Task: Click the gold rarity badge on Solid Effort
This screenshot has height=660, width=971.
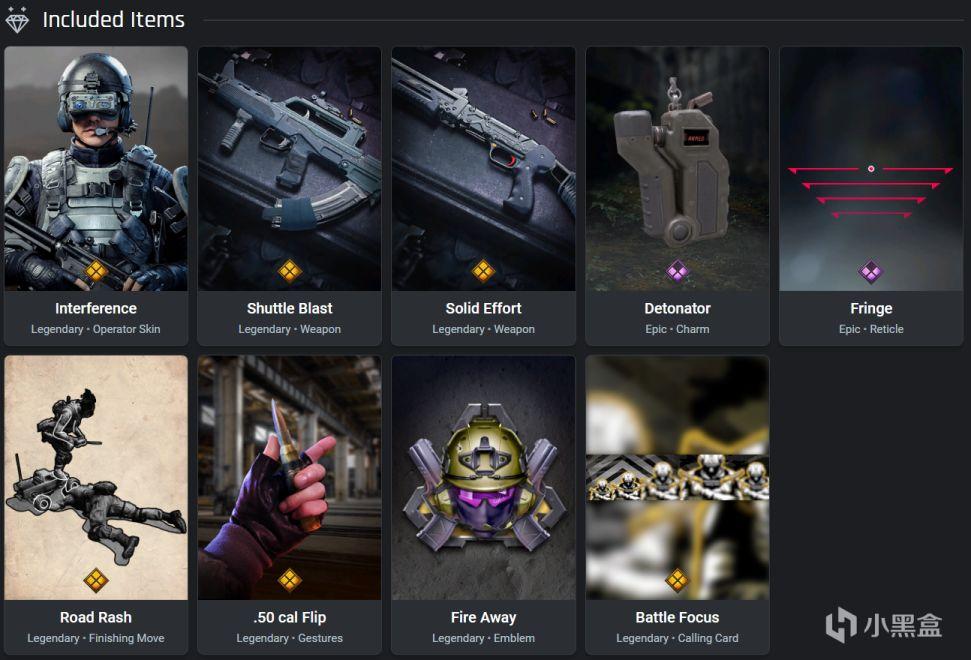Action: coord(483,271)
